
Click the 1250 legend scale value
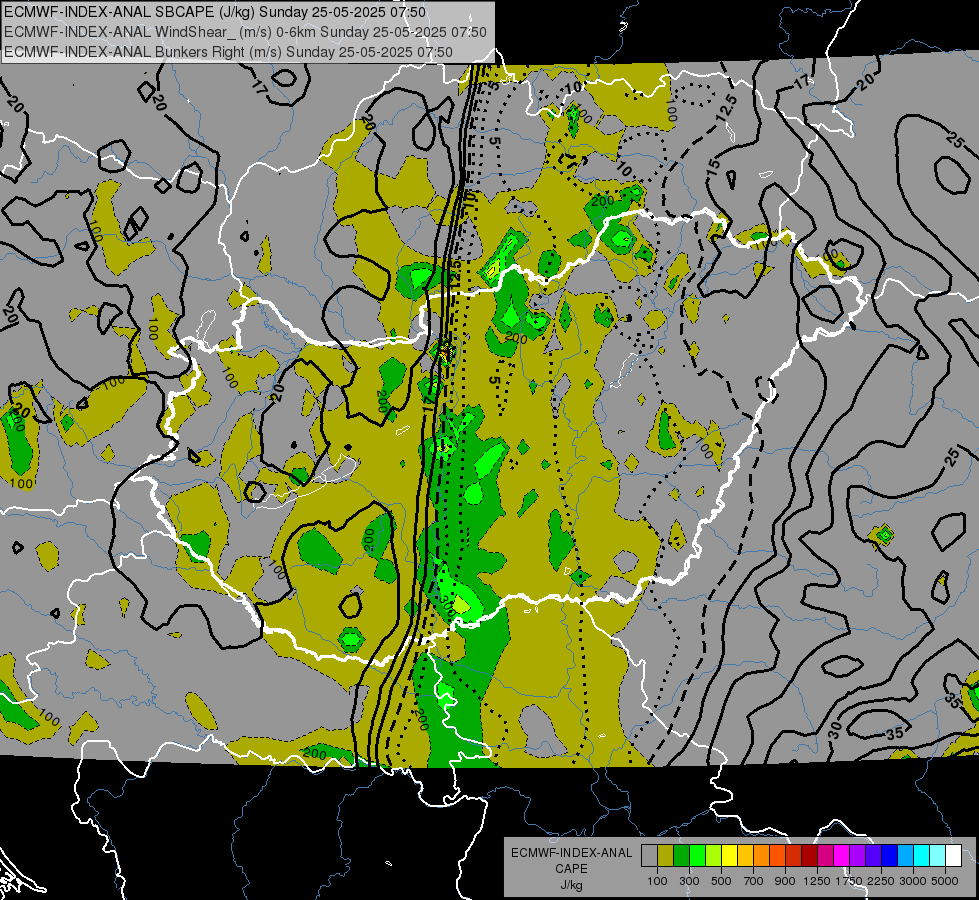(818, 881)
